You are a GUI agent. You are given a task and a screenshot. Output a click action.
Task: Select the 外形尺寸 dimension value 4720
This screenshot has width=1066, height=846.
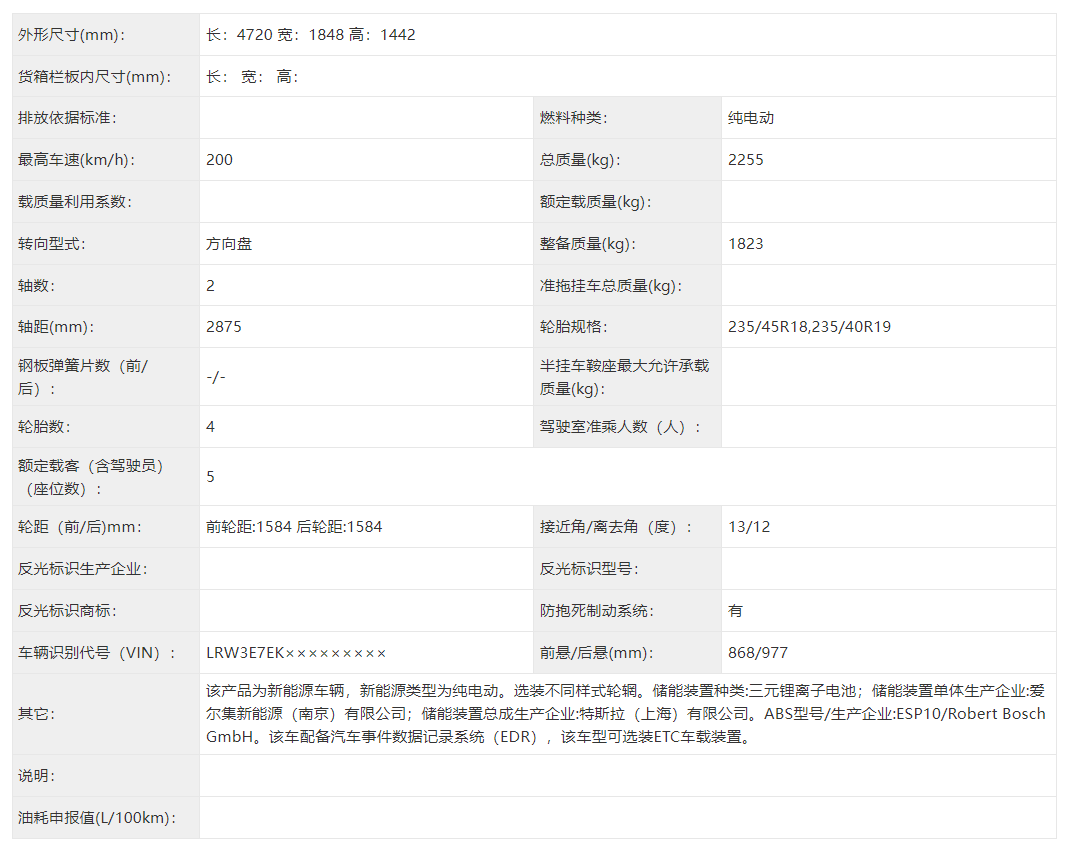[260, 34]
